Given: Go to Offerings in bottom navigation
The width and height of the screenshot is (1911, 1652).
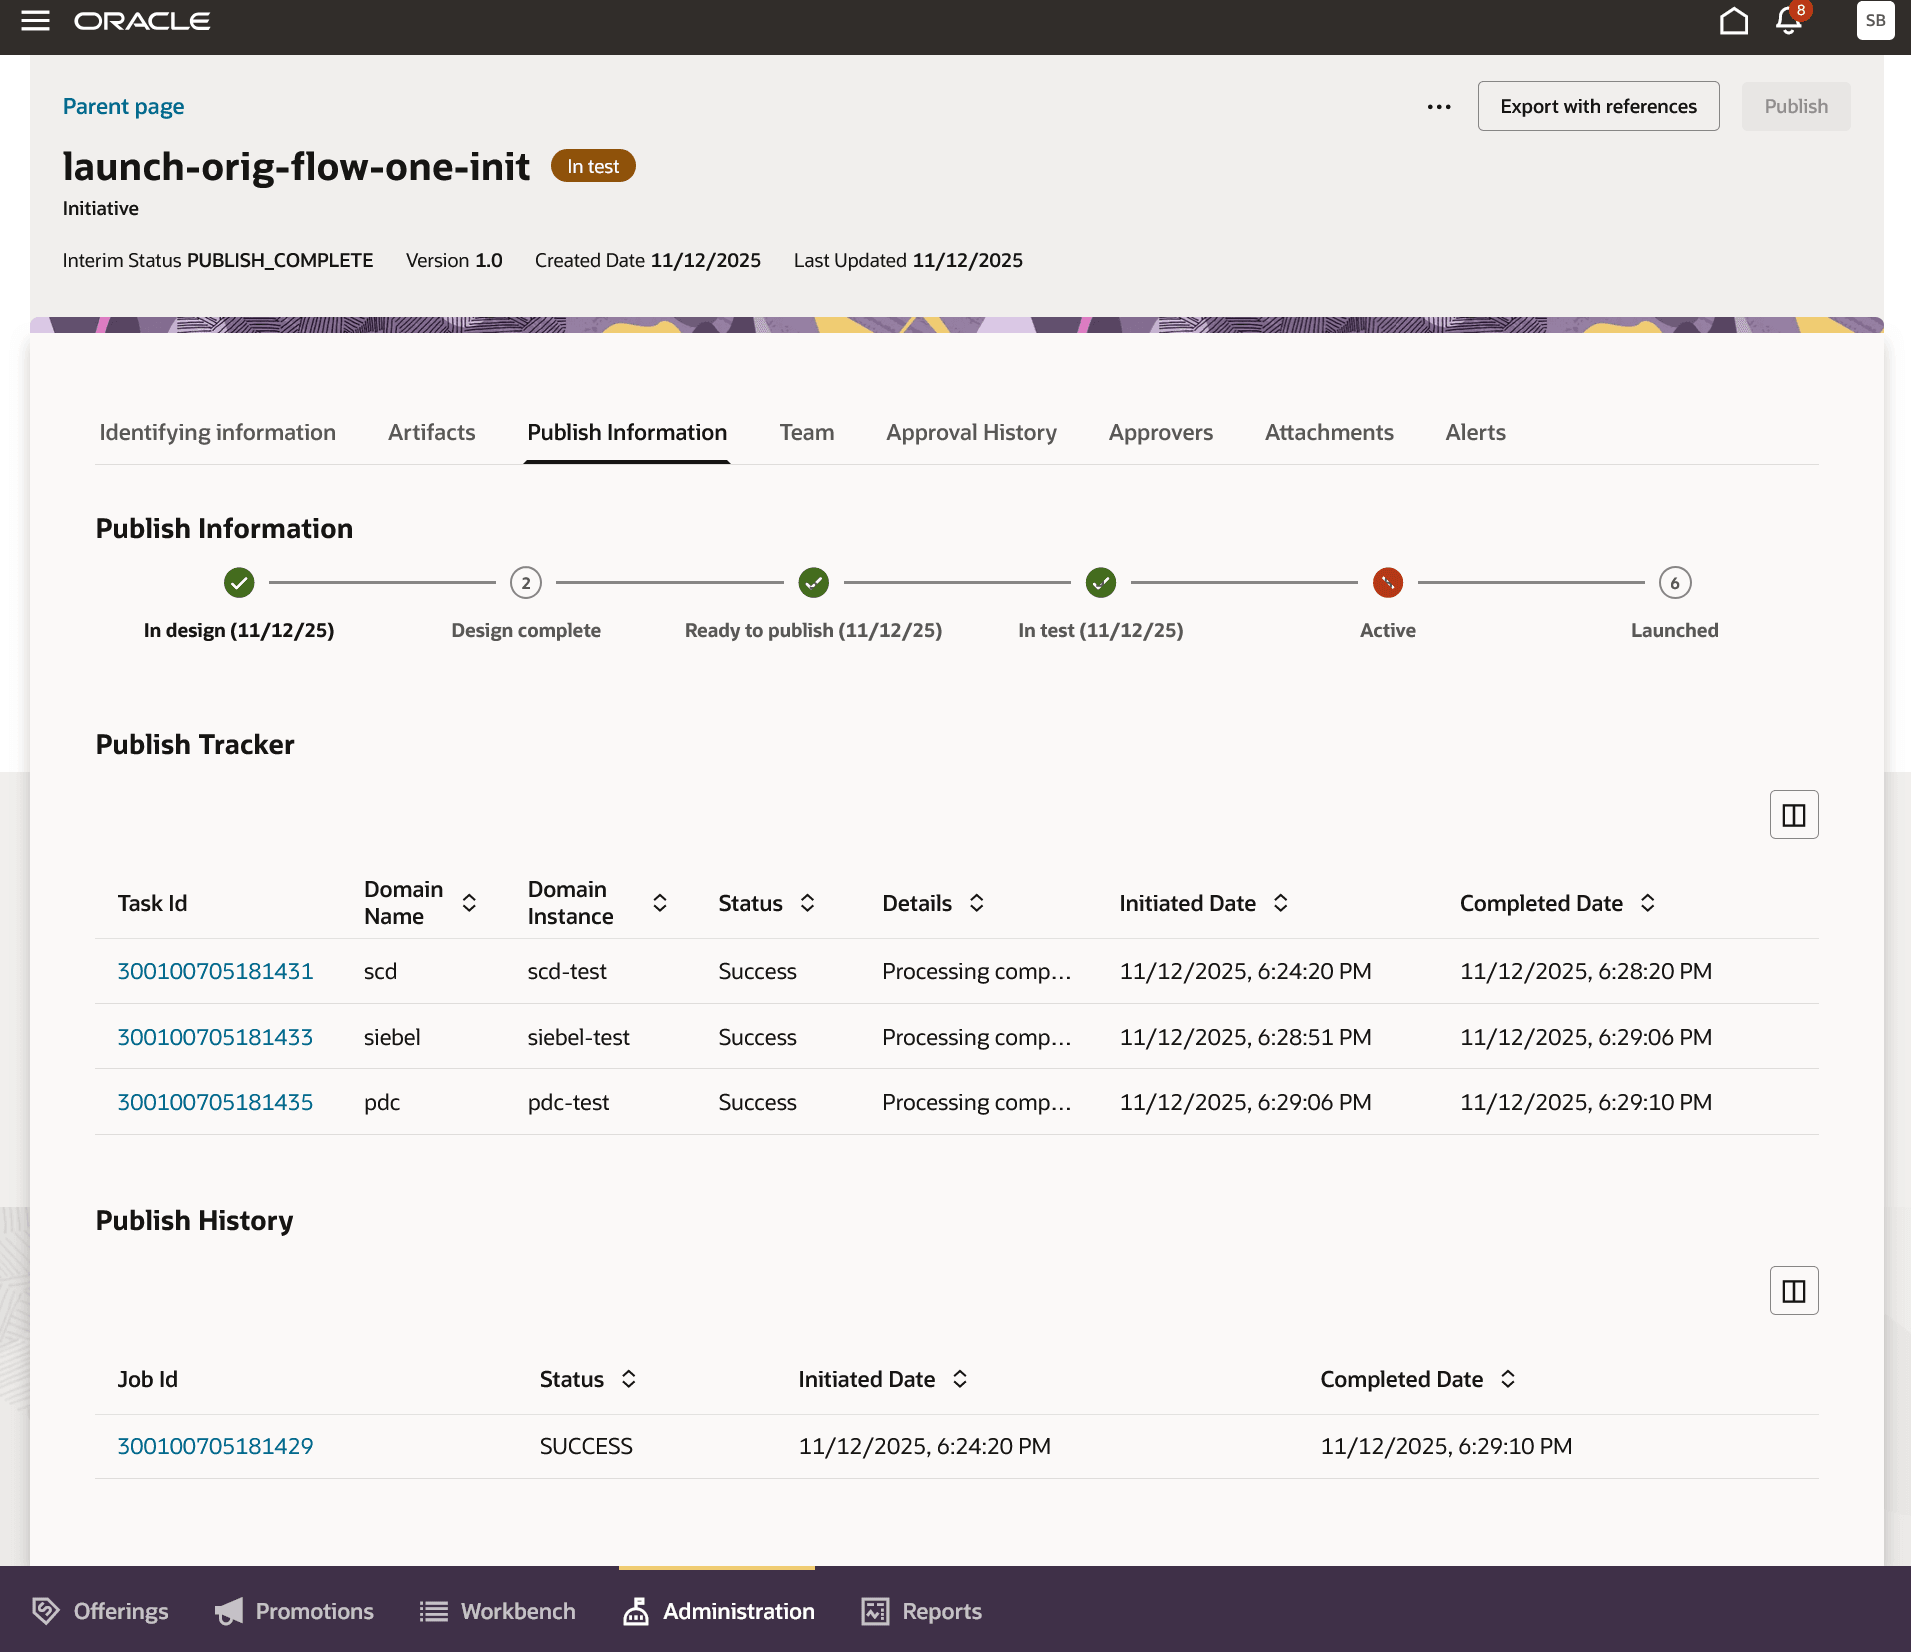Looking at the screenshot, I should [x=100, y=1611].
